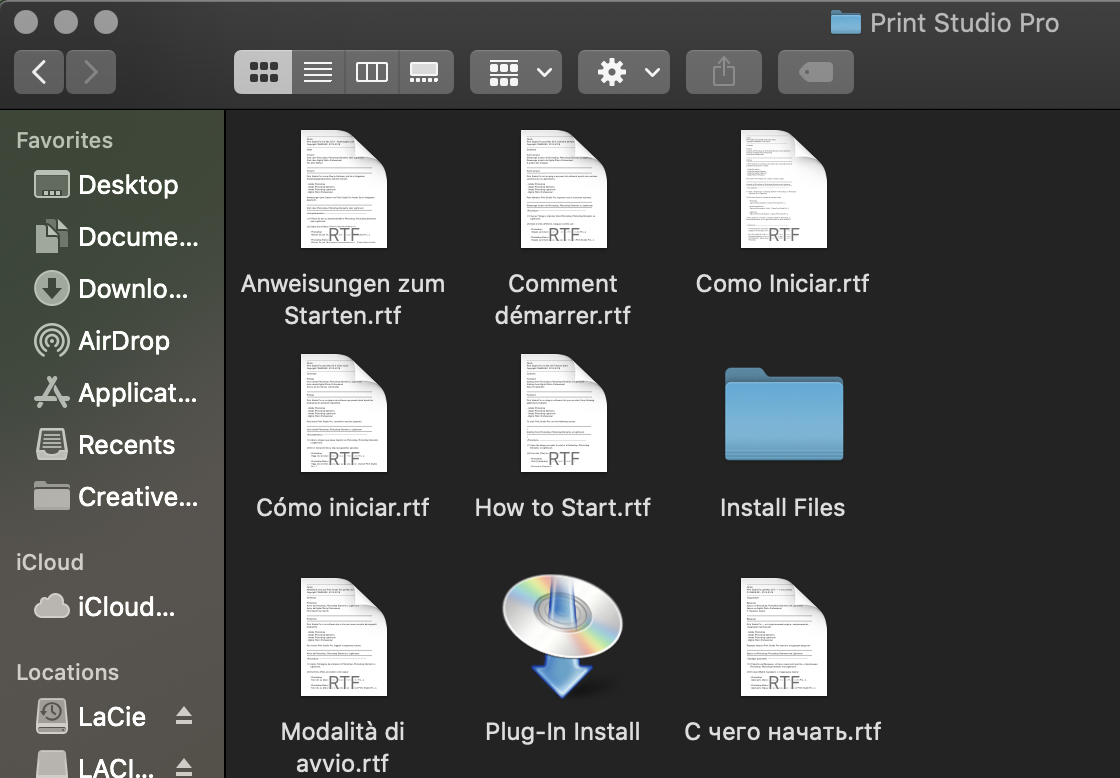Switch to icon view mode
Viewport: 1120px width, 778px height.
263,71
